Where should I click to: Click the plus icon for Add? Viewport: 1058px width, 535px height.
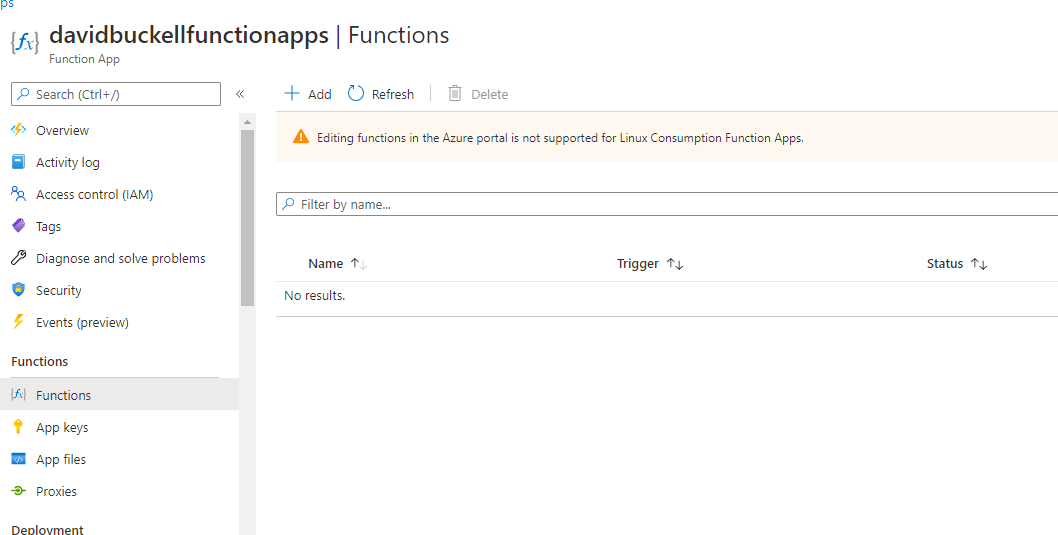[x=291, y=93]
